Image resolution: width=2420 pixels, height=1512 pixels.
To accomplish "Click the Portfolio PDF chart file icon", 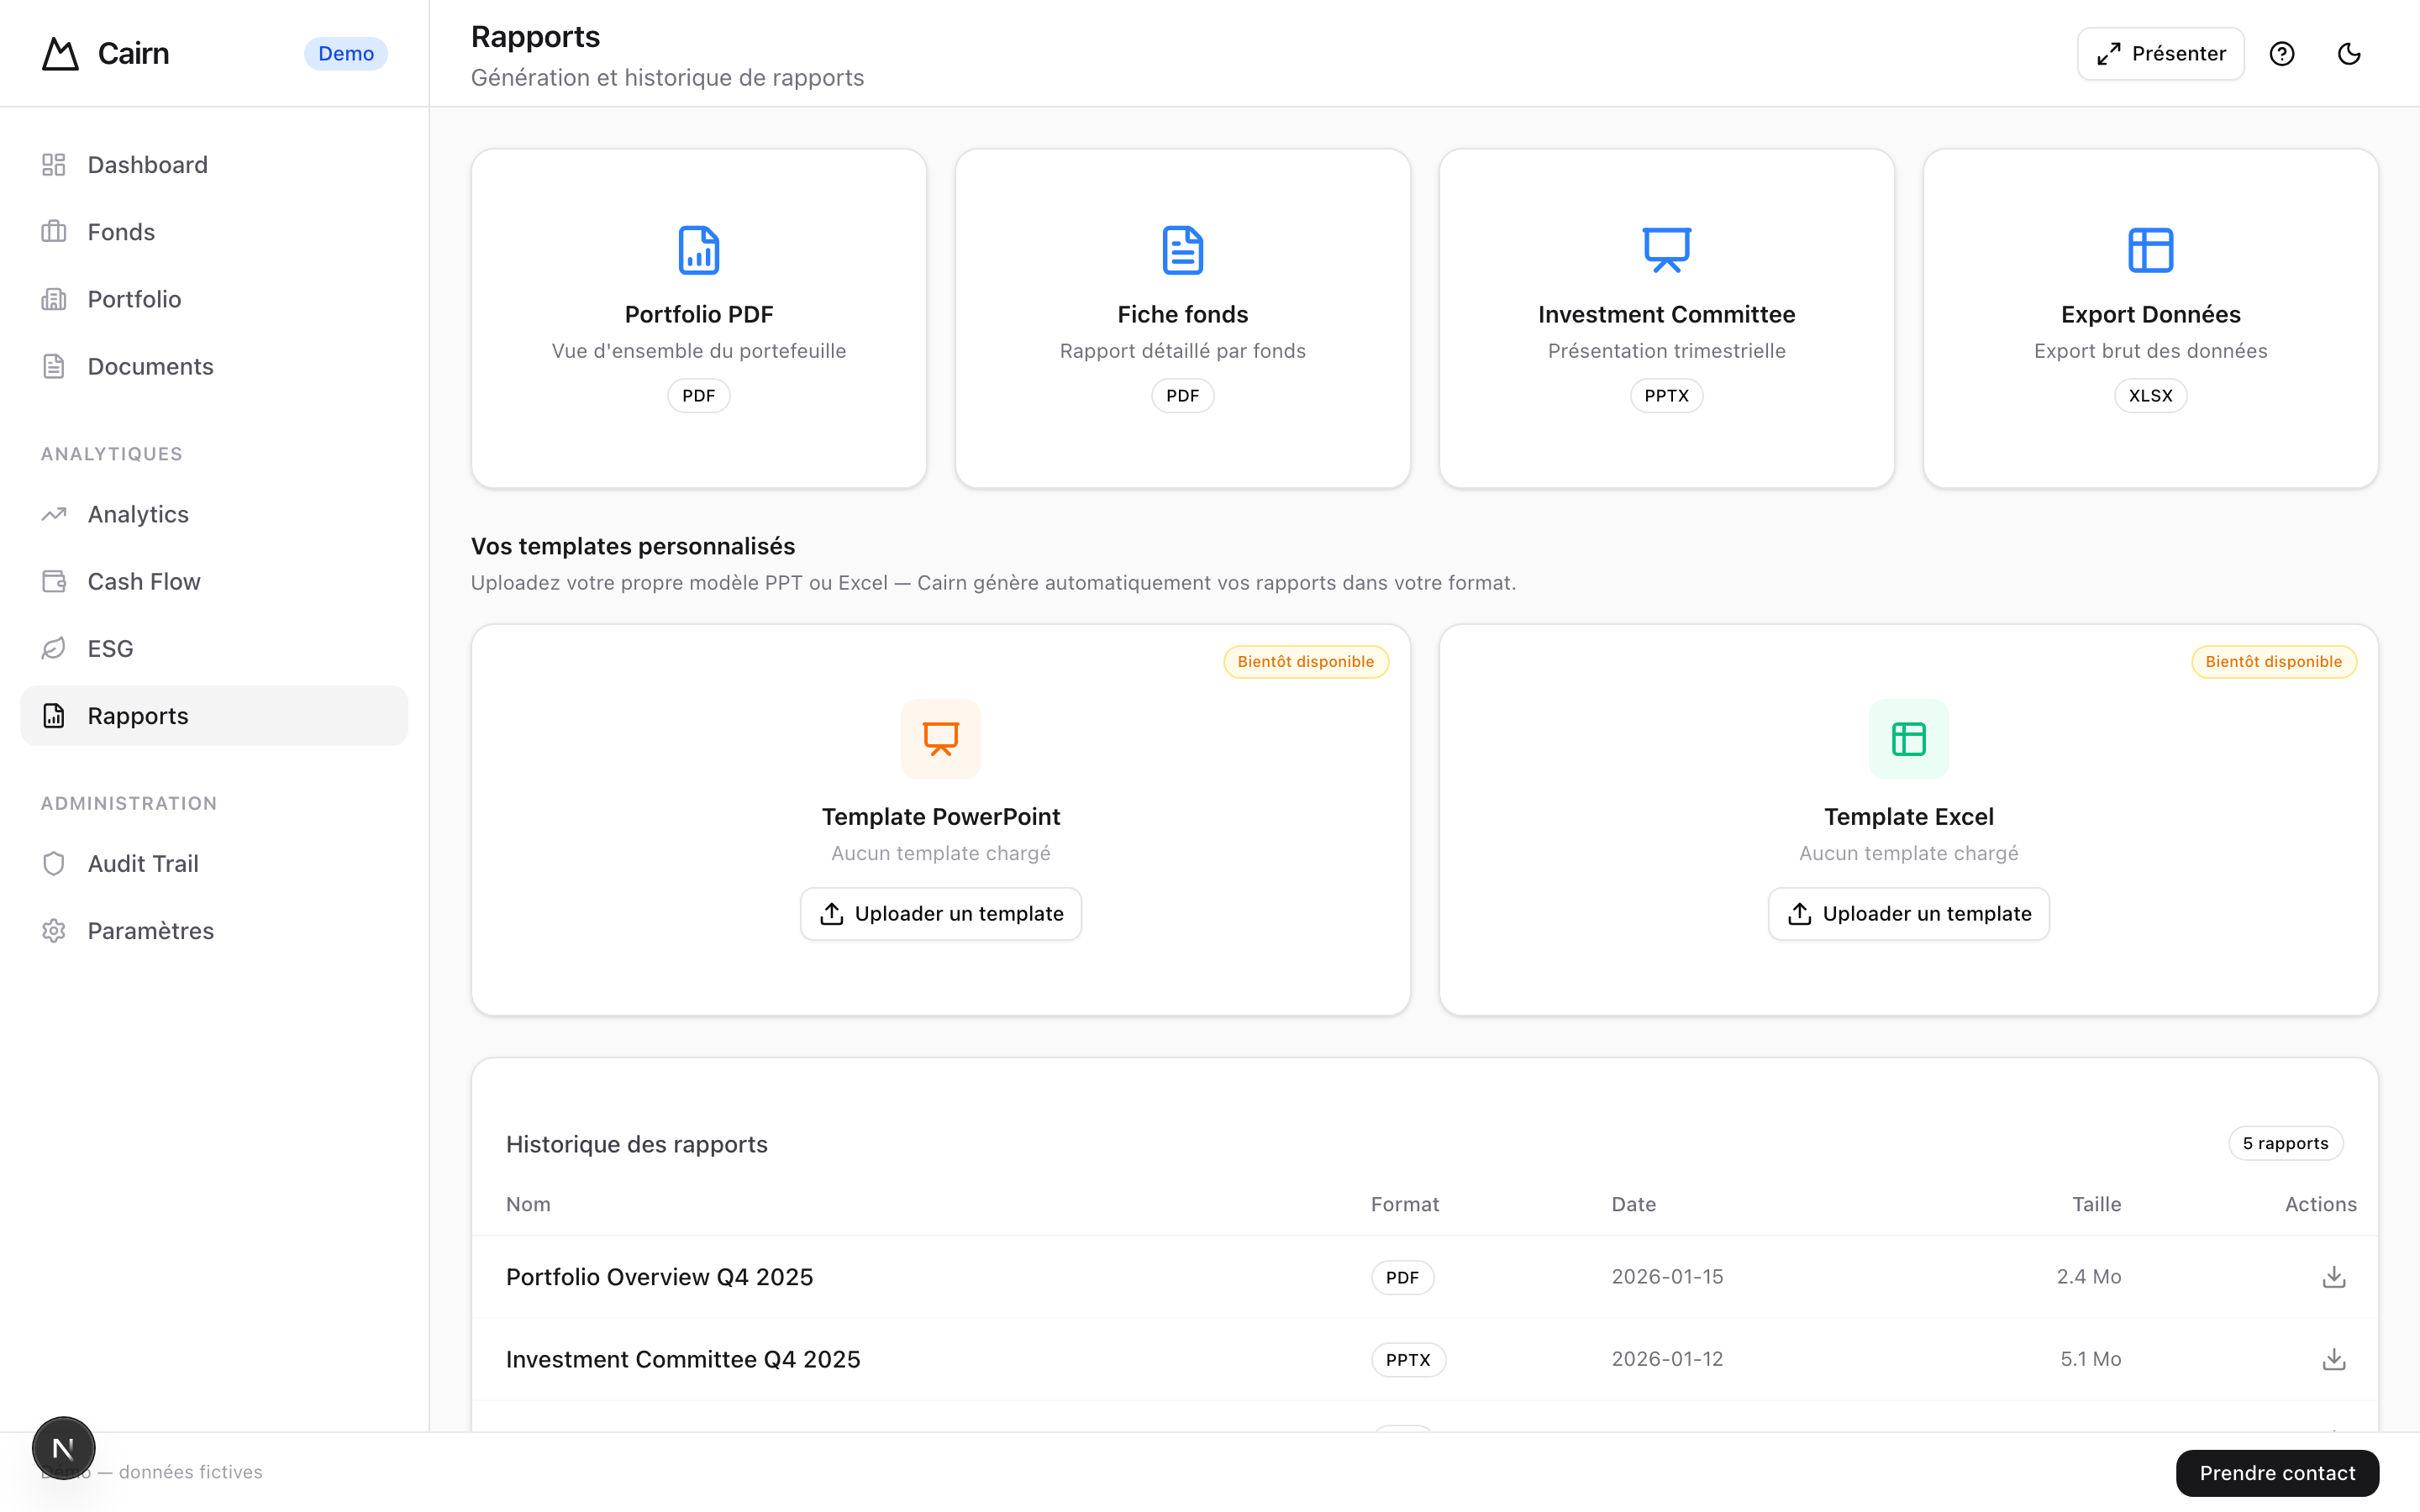I will [x=698, y=250].
